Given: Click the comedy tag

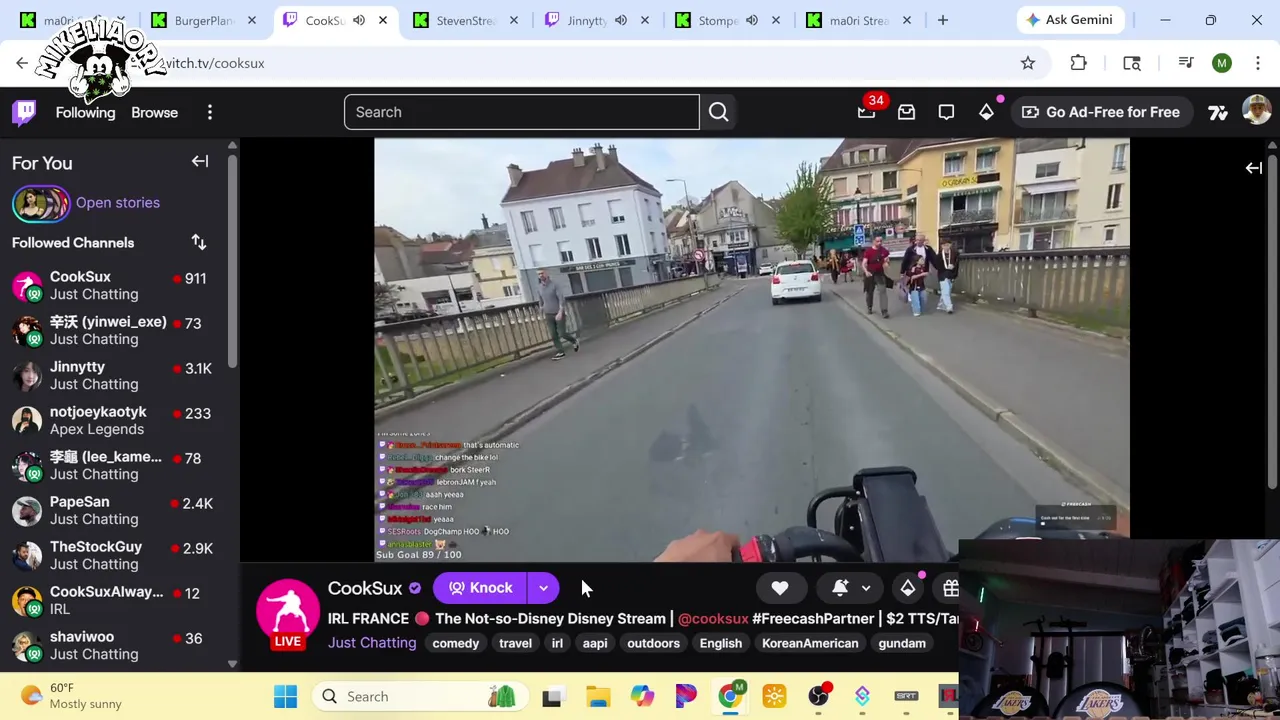Looking at the screenshot, I should (456, 643).
